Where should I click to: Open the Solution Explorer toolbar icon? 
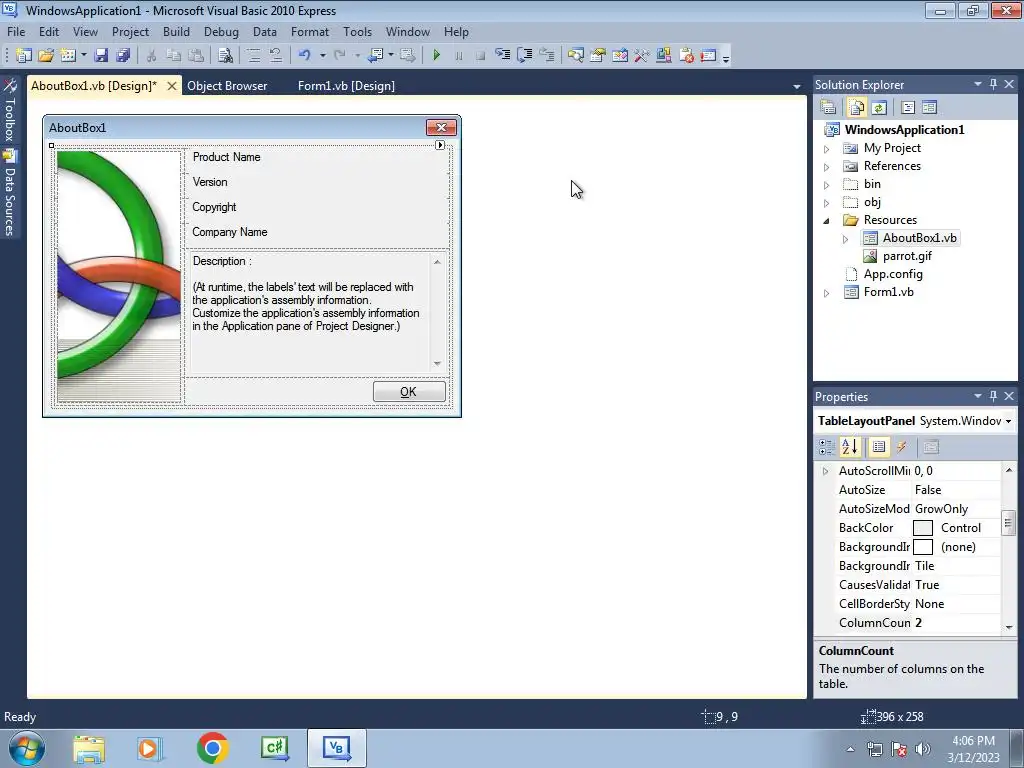pos(575,56)
